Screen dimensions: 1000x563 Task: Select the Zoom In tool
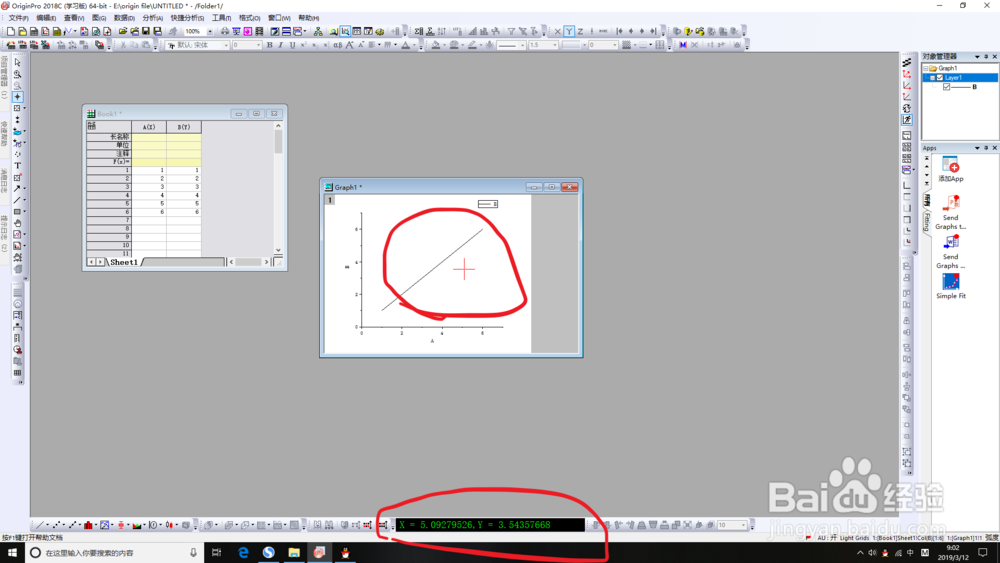point(17,74)
